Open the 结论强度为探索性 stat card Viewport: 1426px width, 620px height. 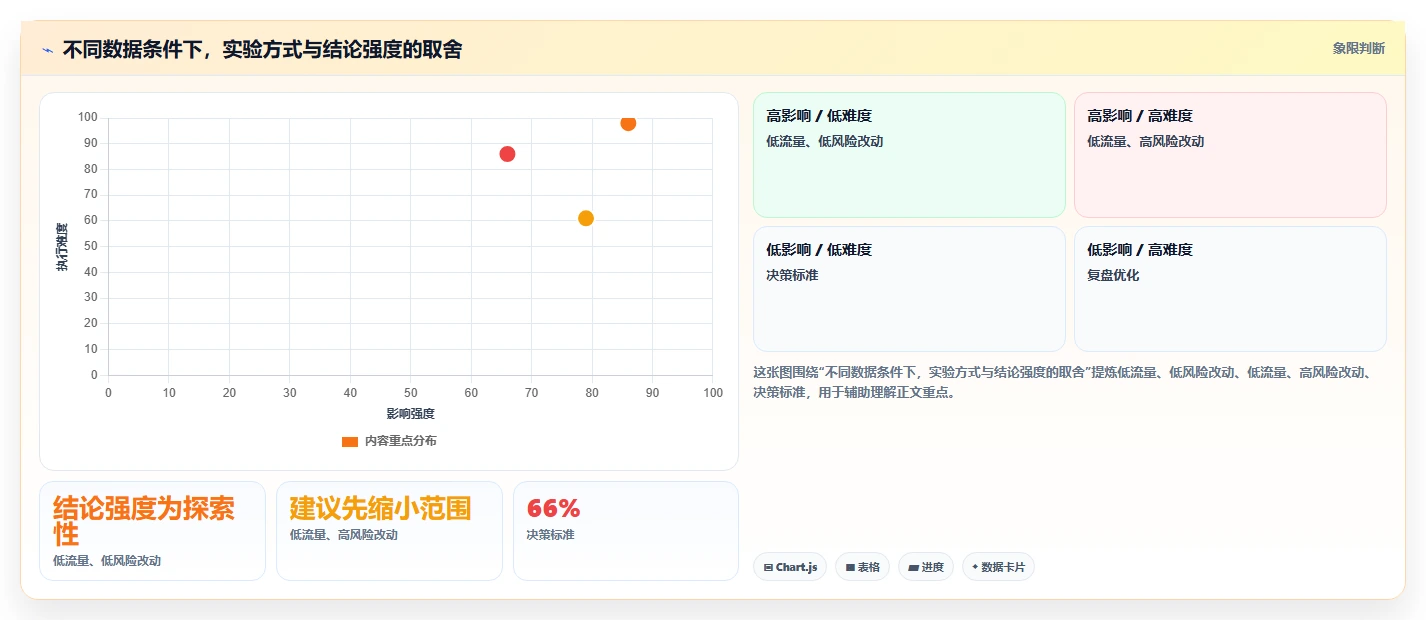tap(152, 531)
